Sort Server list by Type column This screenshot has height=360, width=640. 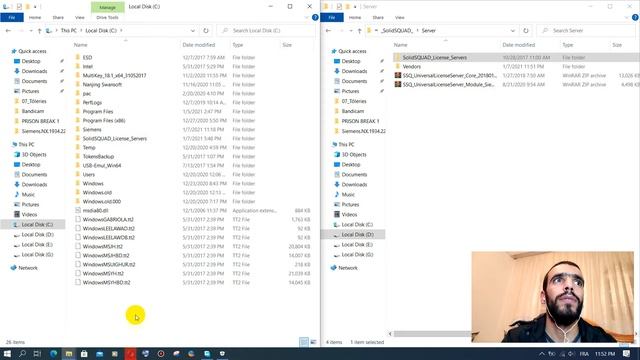click(x=568, y=45)
